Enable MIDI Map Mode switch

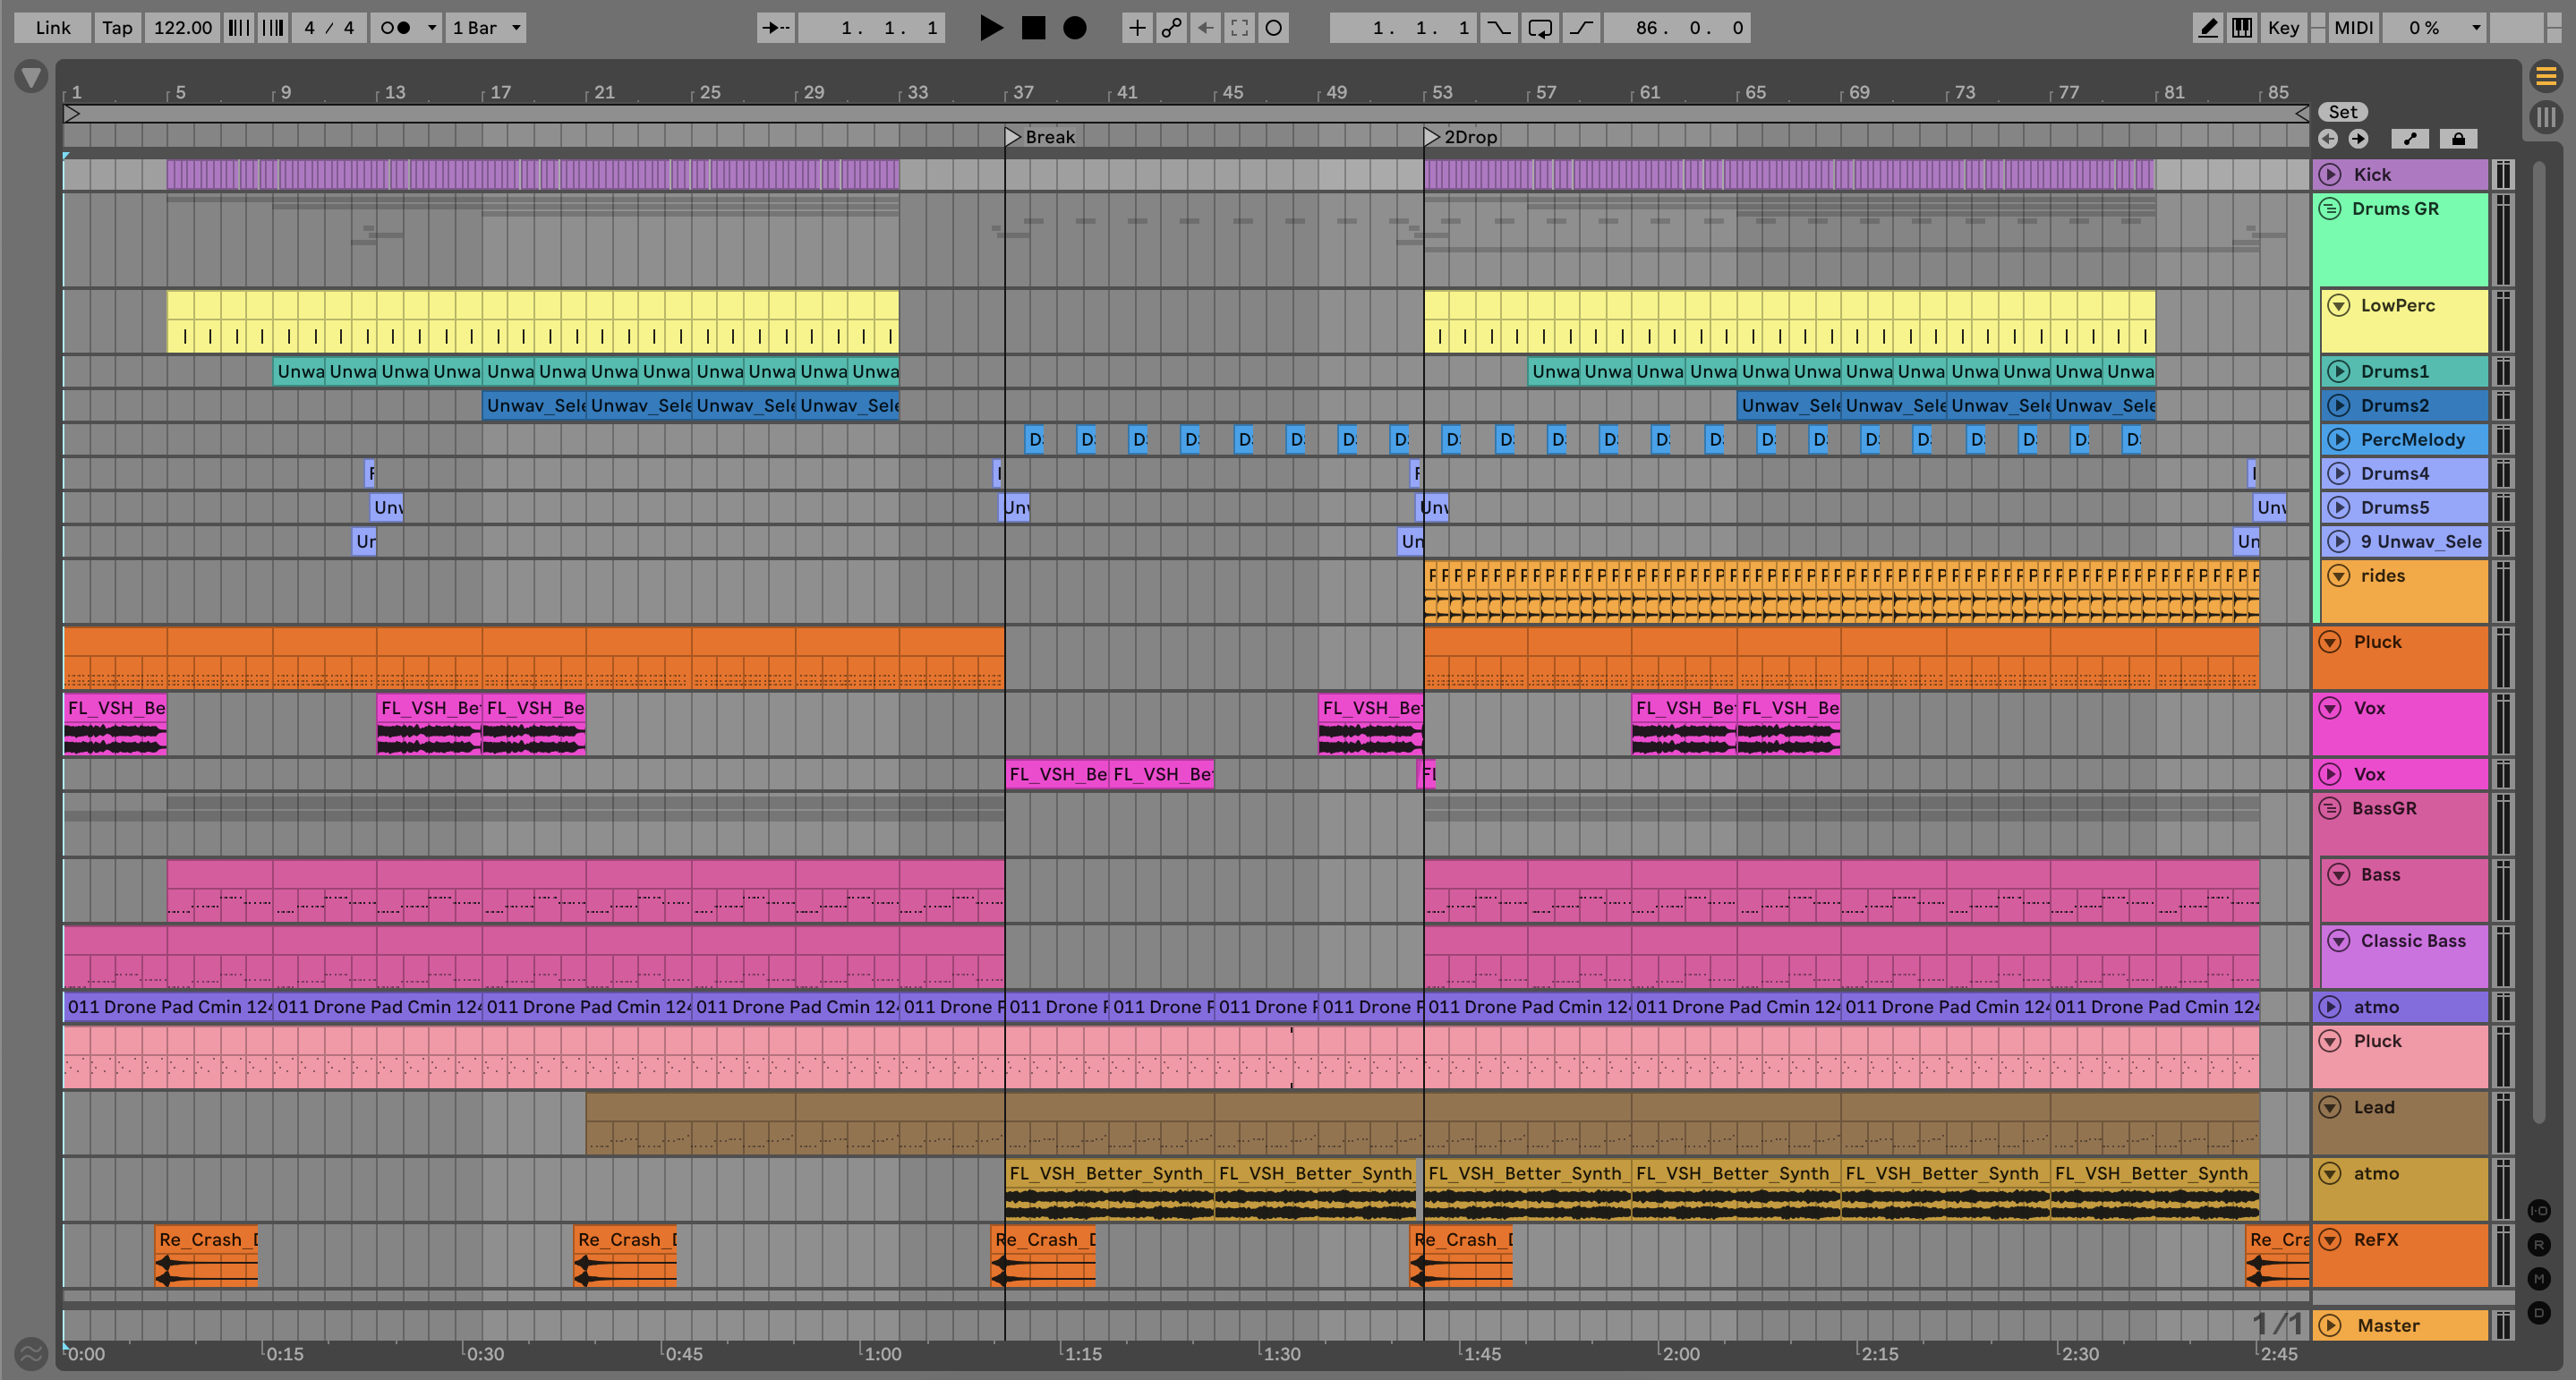[2353, 28]
